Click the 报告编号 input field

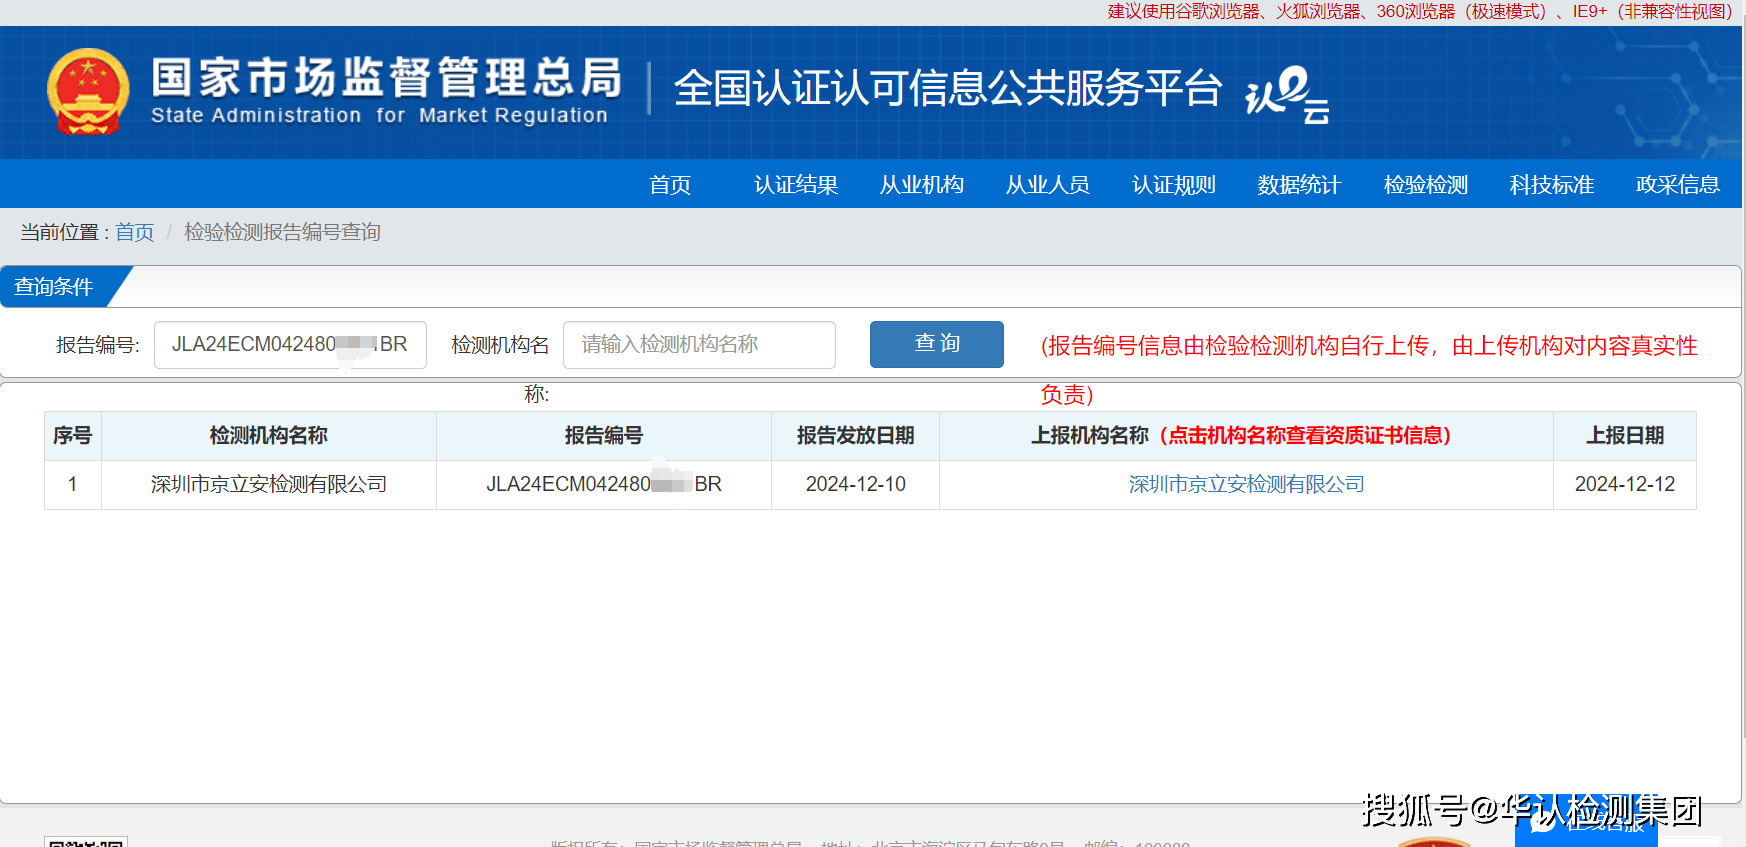290,345
